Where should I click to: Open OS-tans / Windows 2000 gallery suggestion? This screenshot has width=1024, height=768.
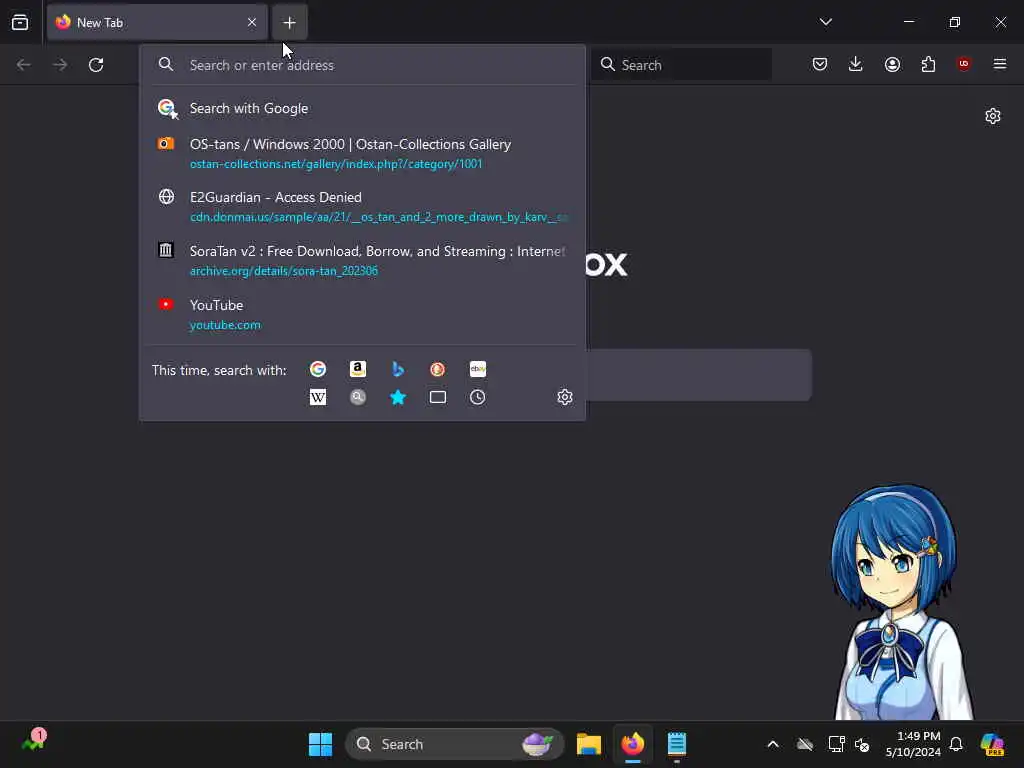coord(362,153)
